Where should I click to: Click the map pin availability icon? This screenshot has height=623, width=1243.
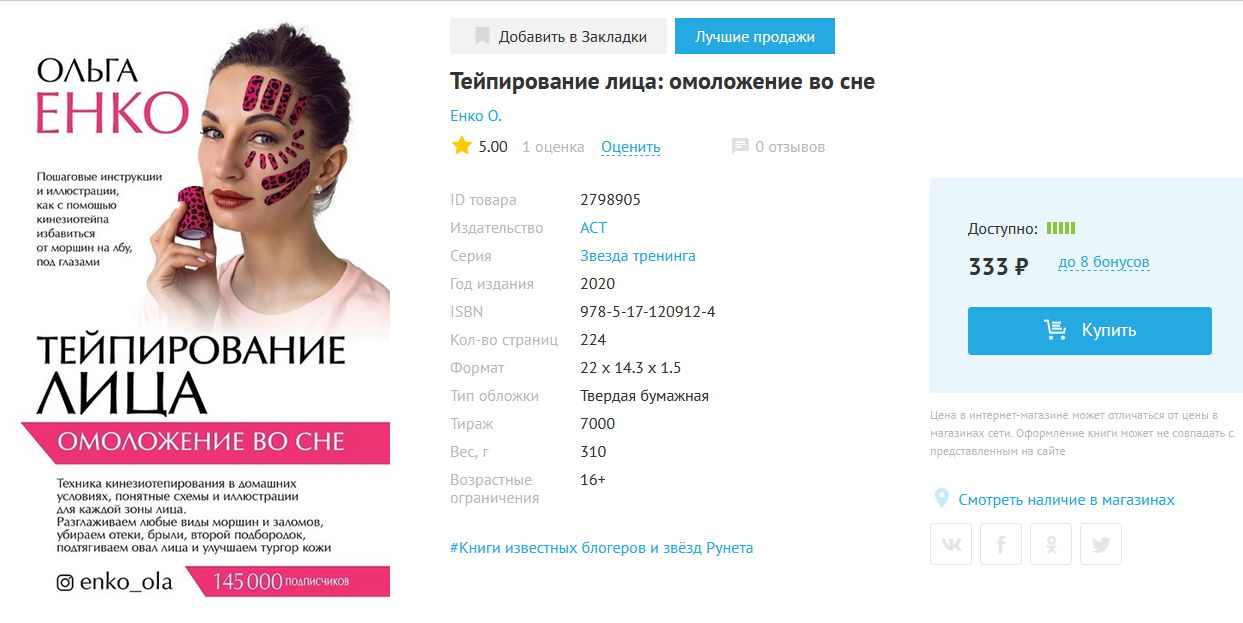point(941,498)
